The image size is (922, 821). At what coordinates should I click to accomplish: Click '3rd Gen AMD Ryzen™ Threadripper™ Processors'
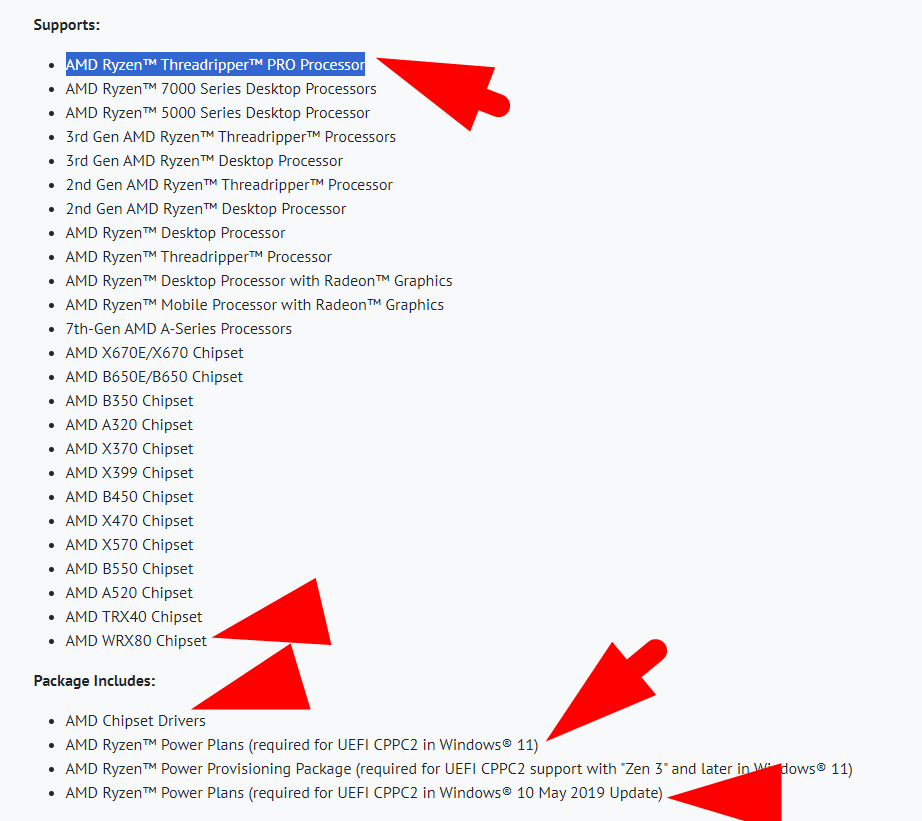pyautogui.click(x=230, y=137)
